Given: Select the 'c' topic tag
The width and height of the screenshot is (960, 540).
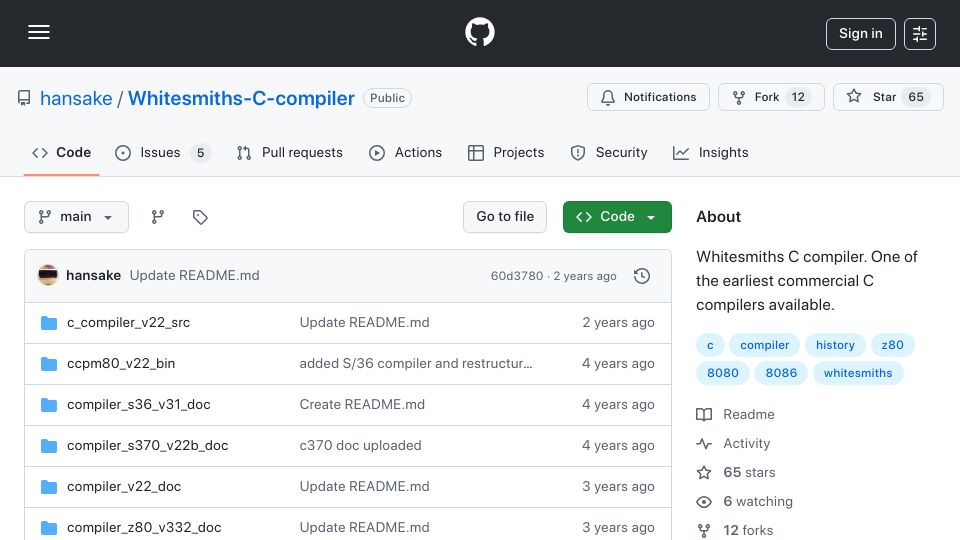Looking at the screenshot, I should [710, 345].
